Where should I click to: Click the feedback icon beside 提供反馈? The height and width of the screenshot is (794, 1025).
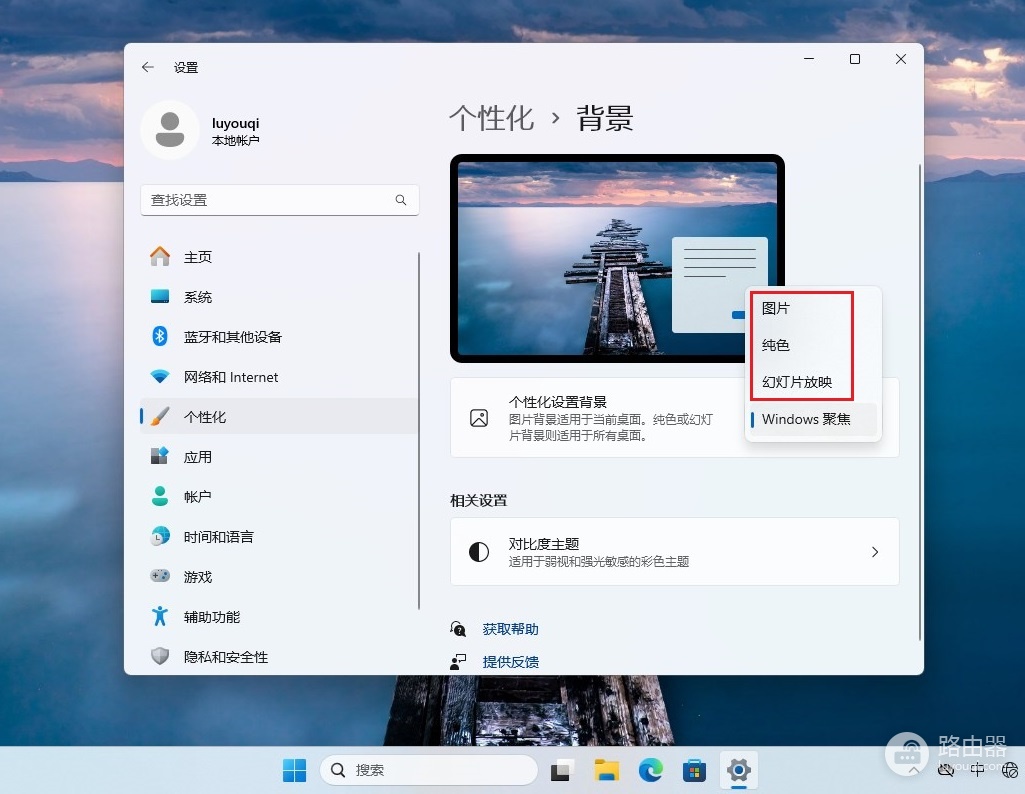458,662
